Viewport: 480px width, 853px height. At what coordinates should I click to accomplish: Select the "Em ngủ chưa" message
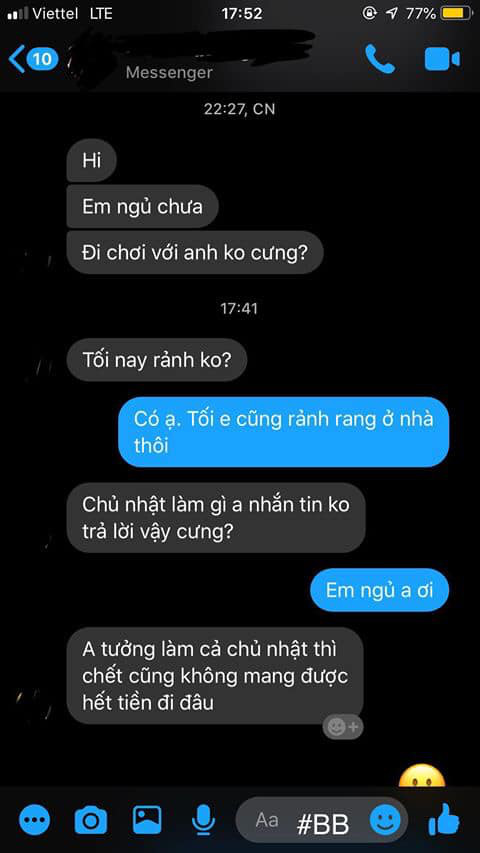coord(142,207)
